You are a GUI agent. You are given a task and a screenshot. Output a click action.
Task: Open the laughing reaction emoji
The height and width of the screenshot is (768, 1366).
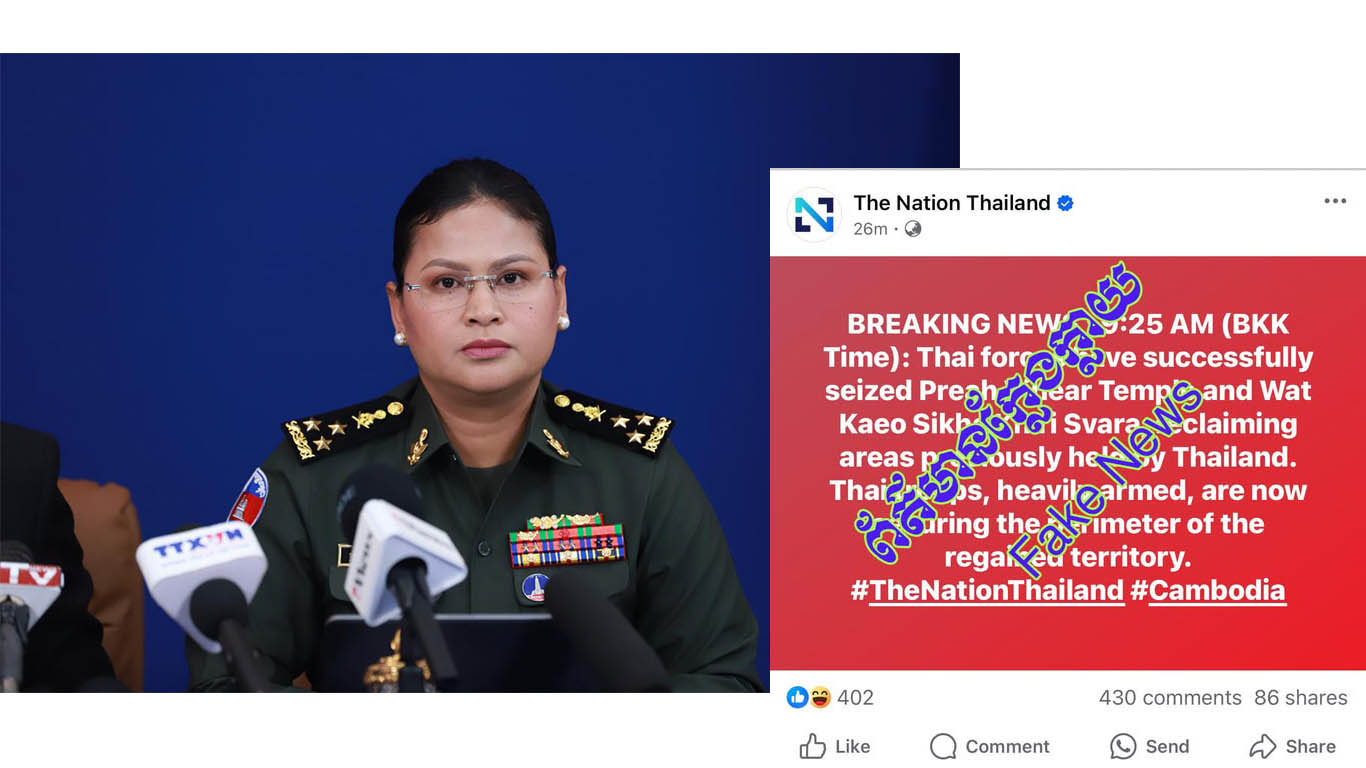click(820, 697)
